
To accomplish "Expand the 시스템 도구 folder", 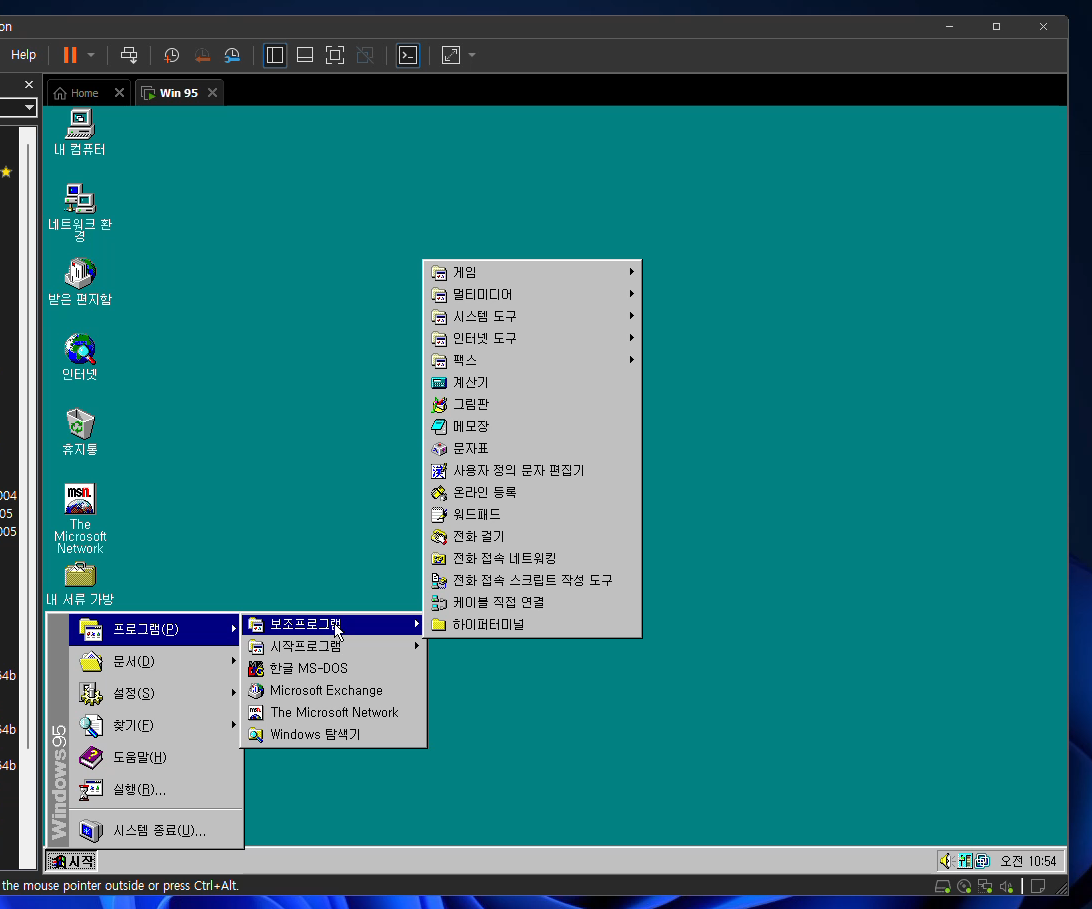I will coord(532,316).
